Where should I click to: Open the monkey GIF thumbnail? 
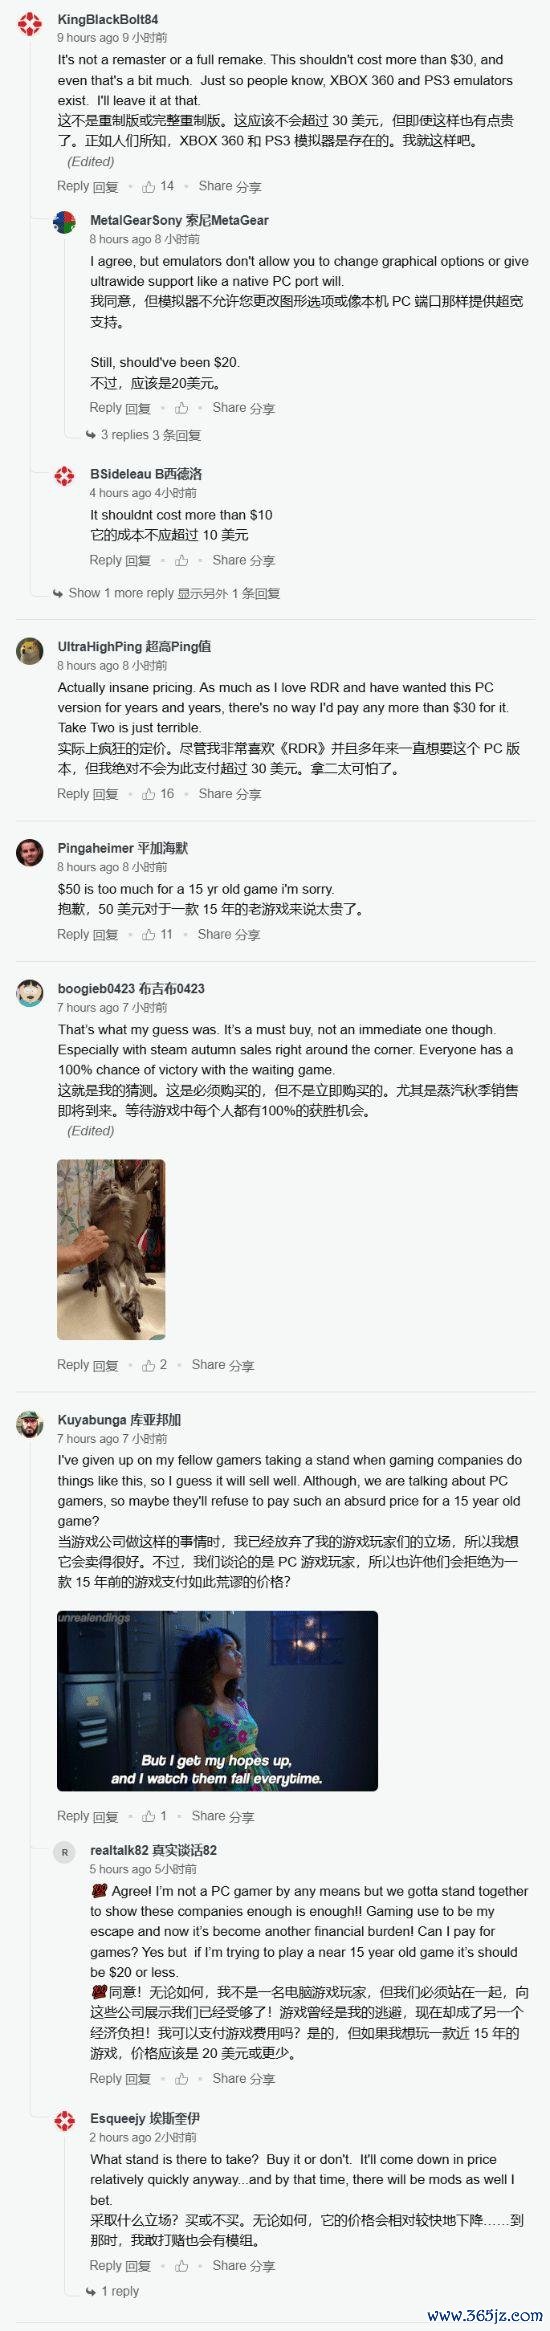click(x=111, y=1249)
